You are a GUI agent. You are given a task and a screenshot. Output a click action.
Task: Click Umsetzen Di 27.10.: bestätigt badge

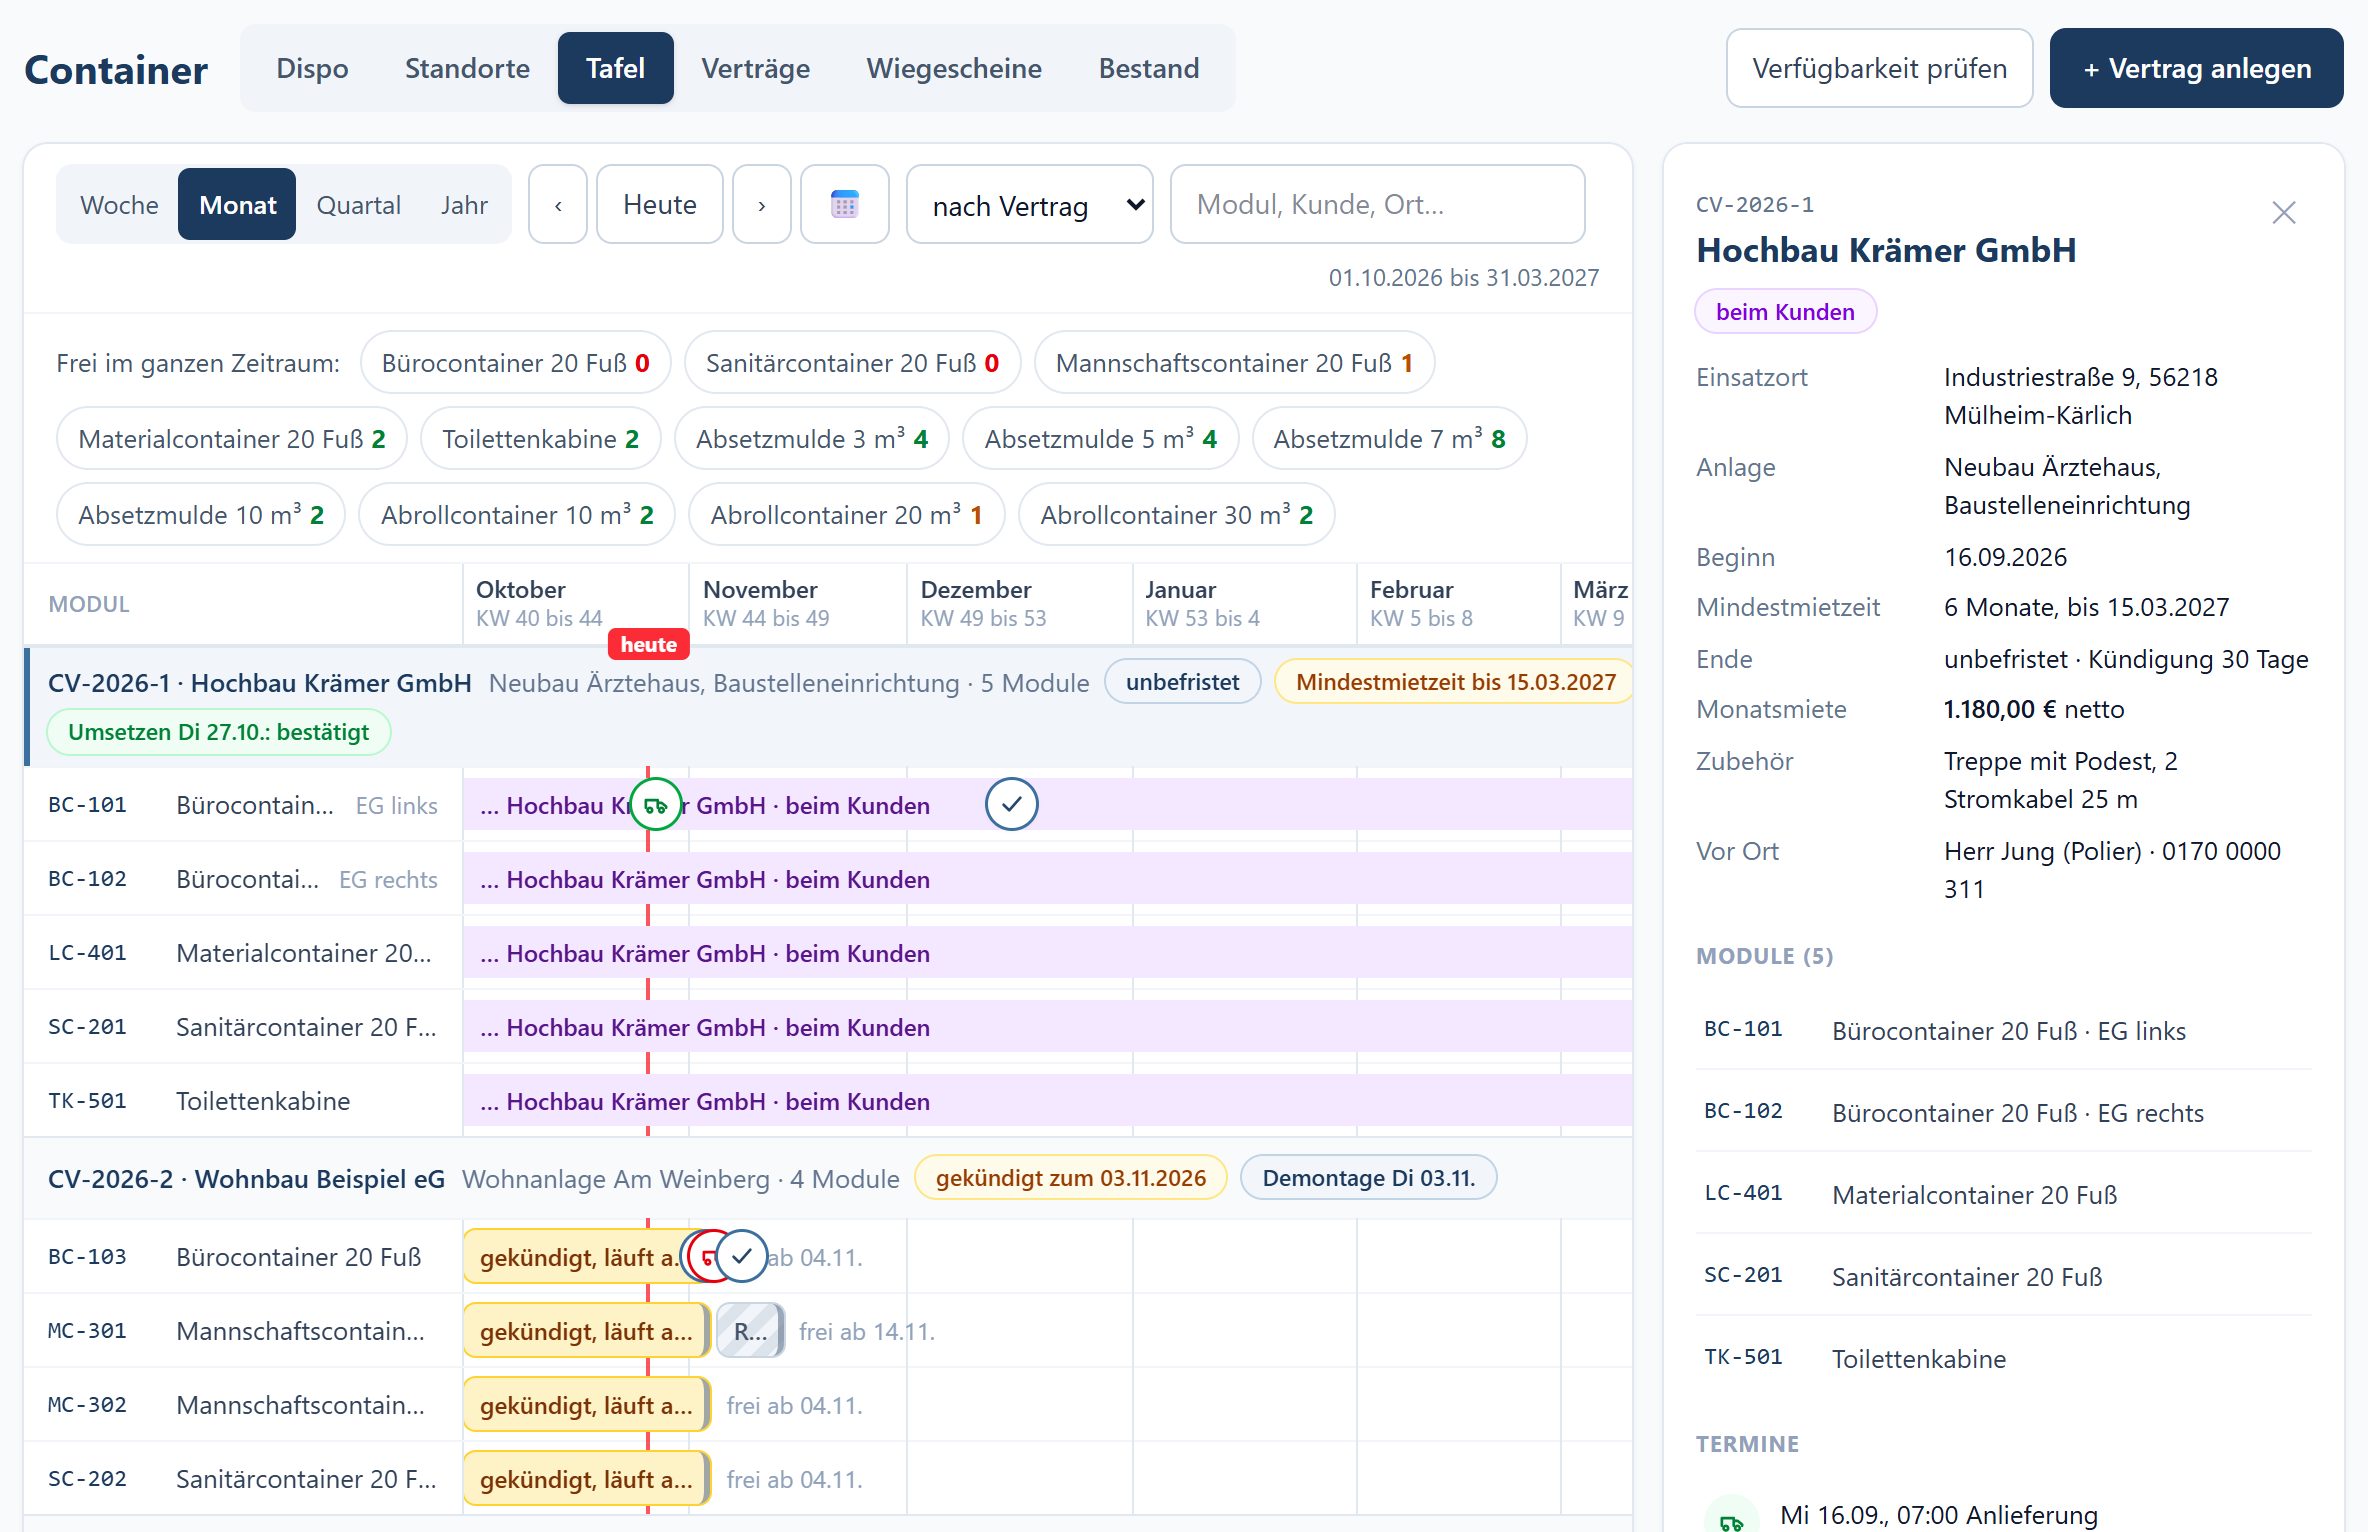point(219,732)
